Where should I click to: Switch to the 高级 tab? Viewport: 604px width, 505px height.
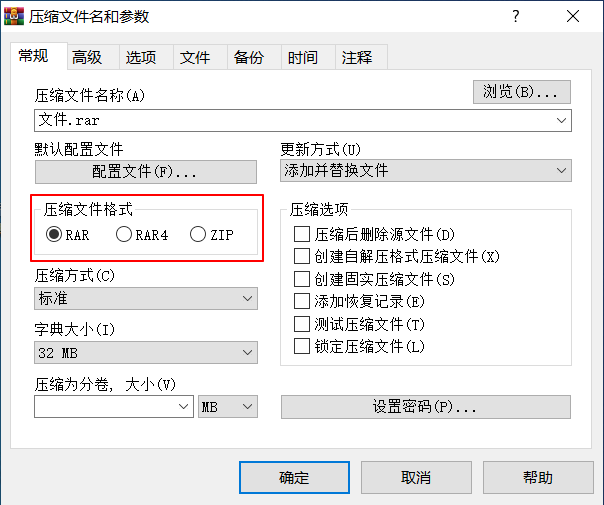tap(87, 58)
